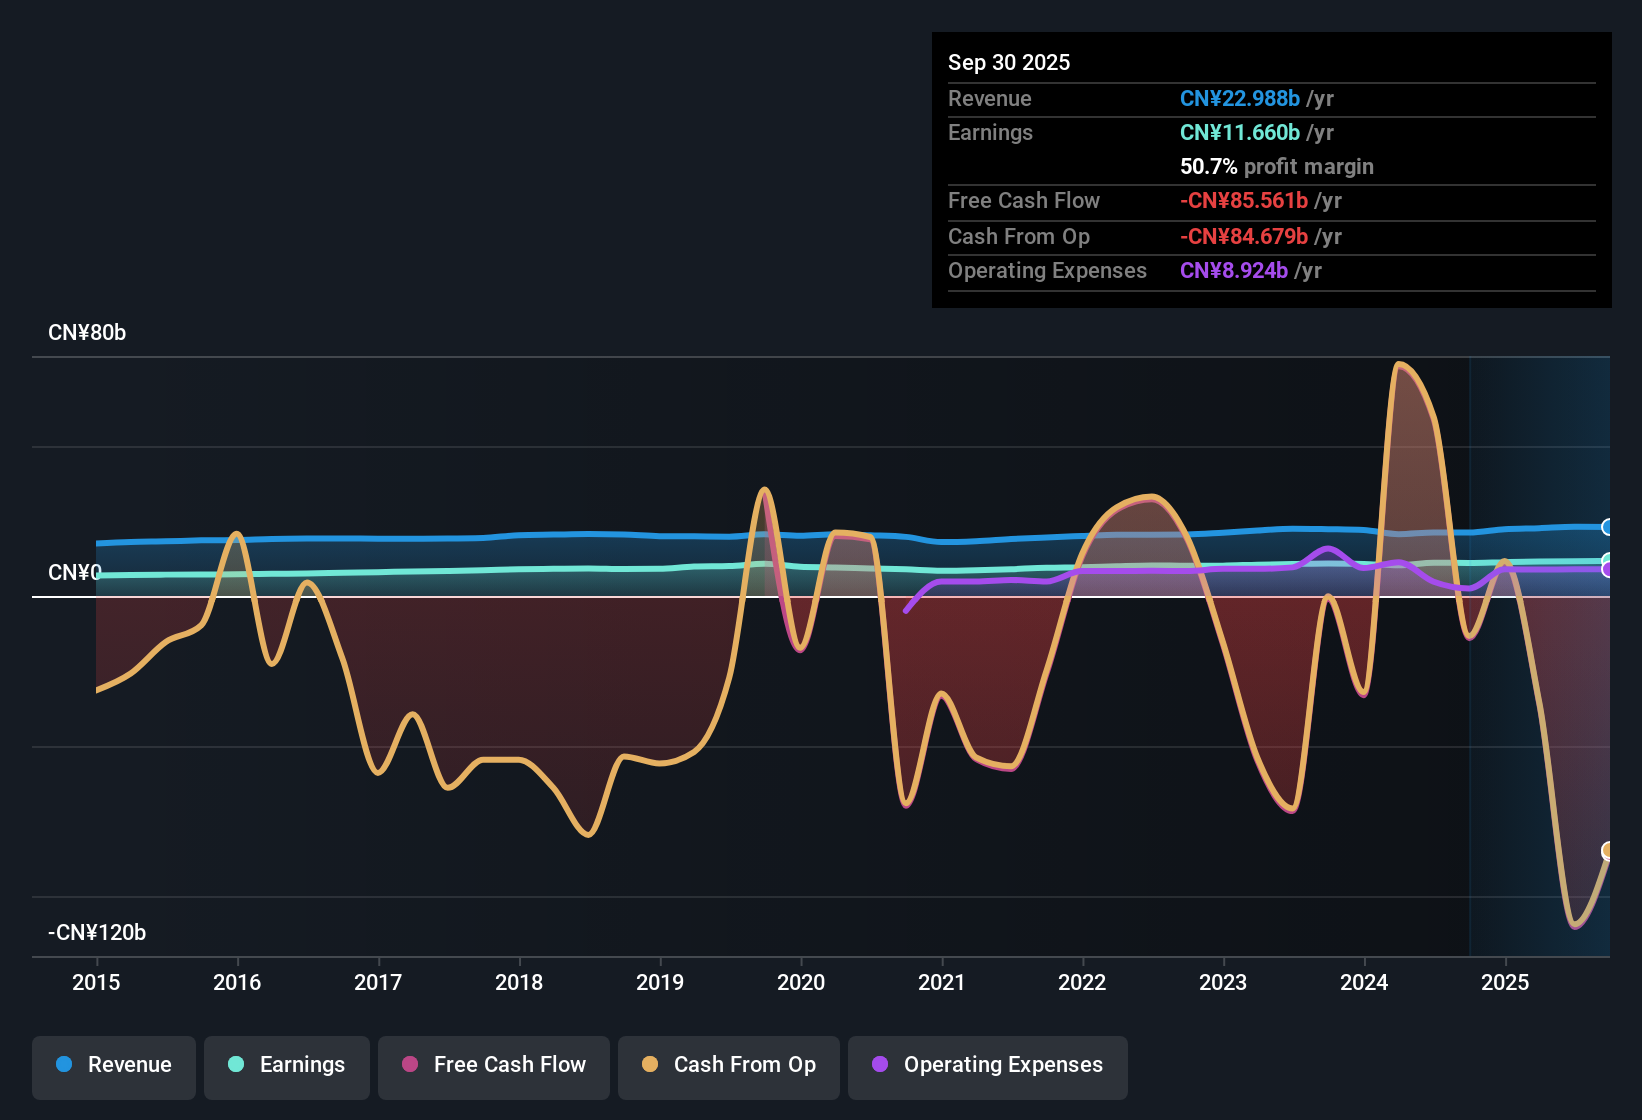
Task: Click the blue Revenue endpoint marker on the chart
Action: (x=1608, y=527)
